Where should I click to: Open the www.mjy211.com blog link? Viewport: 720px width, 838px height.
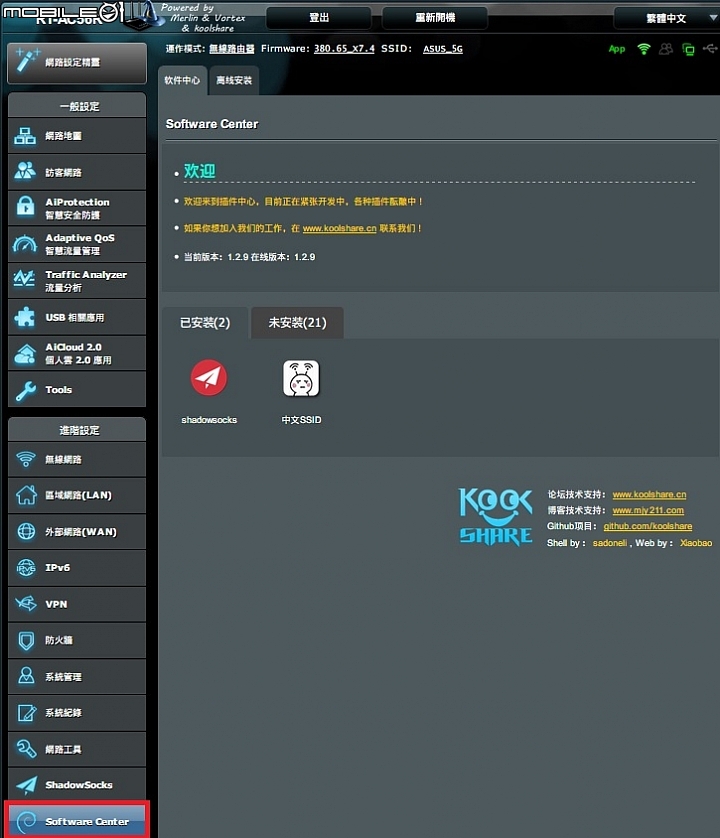pyautogui.click(x=648, y=510)
